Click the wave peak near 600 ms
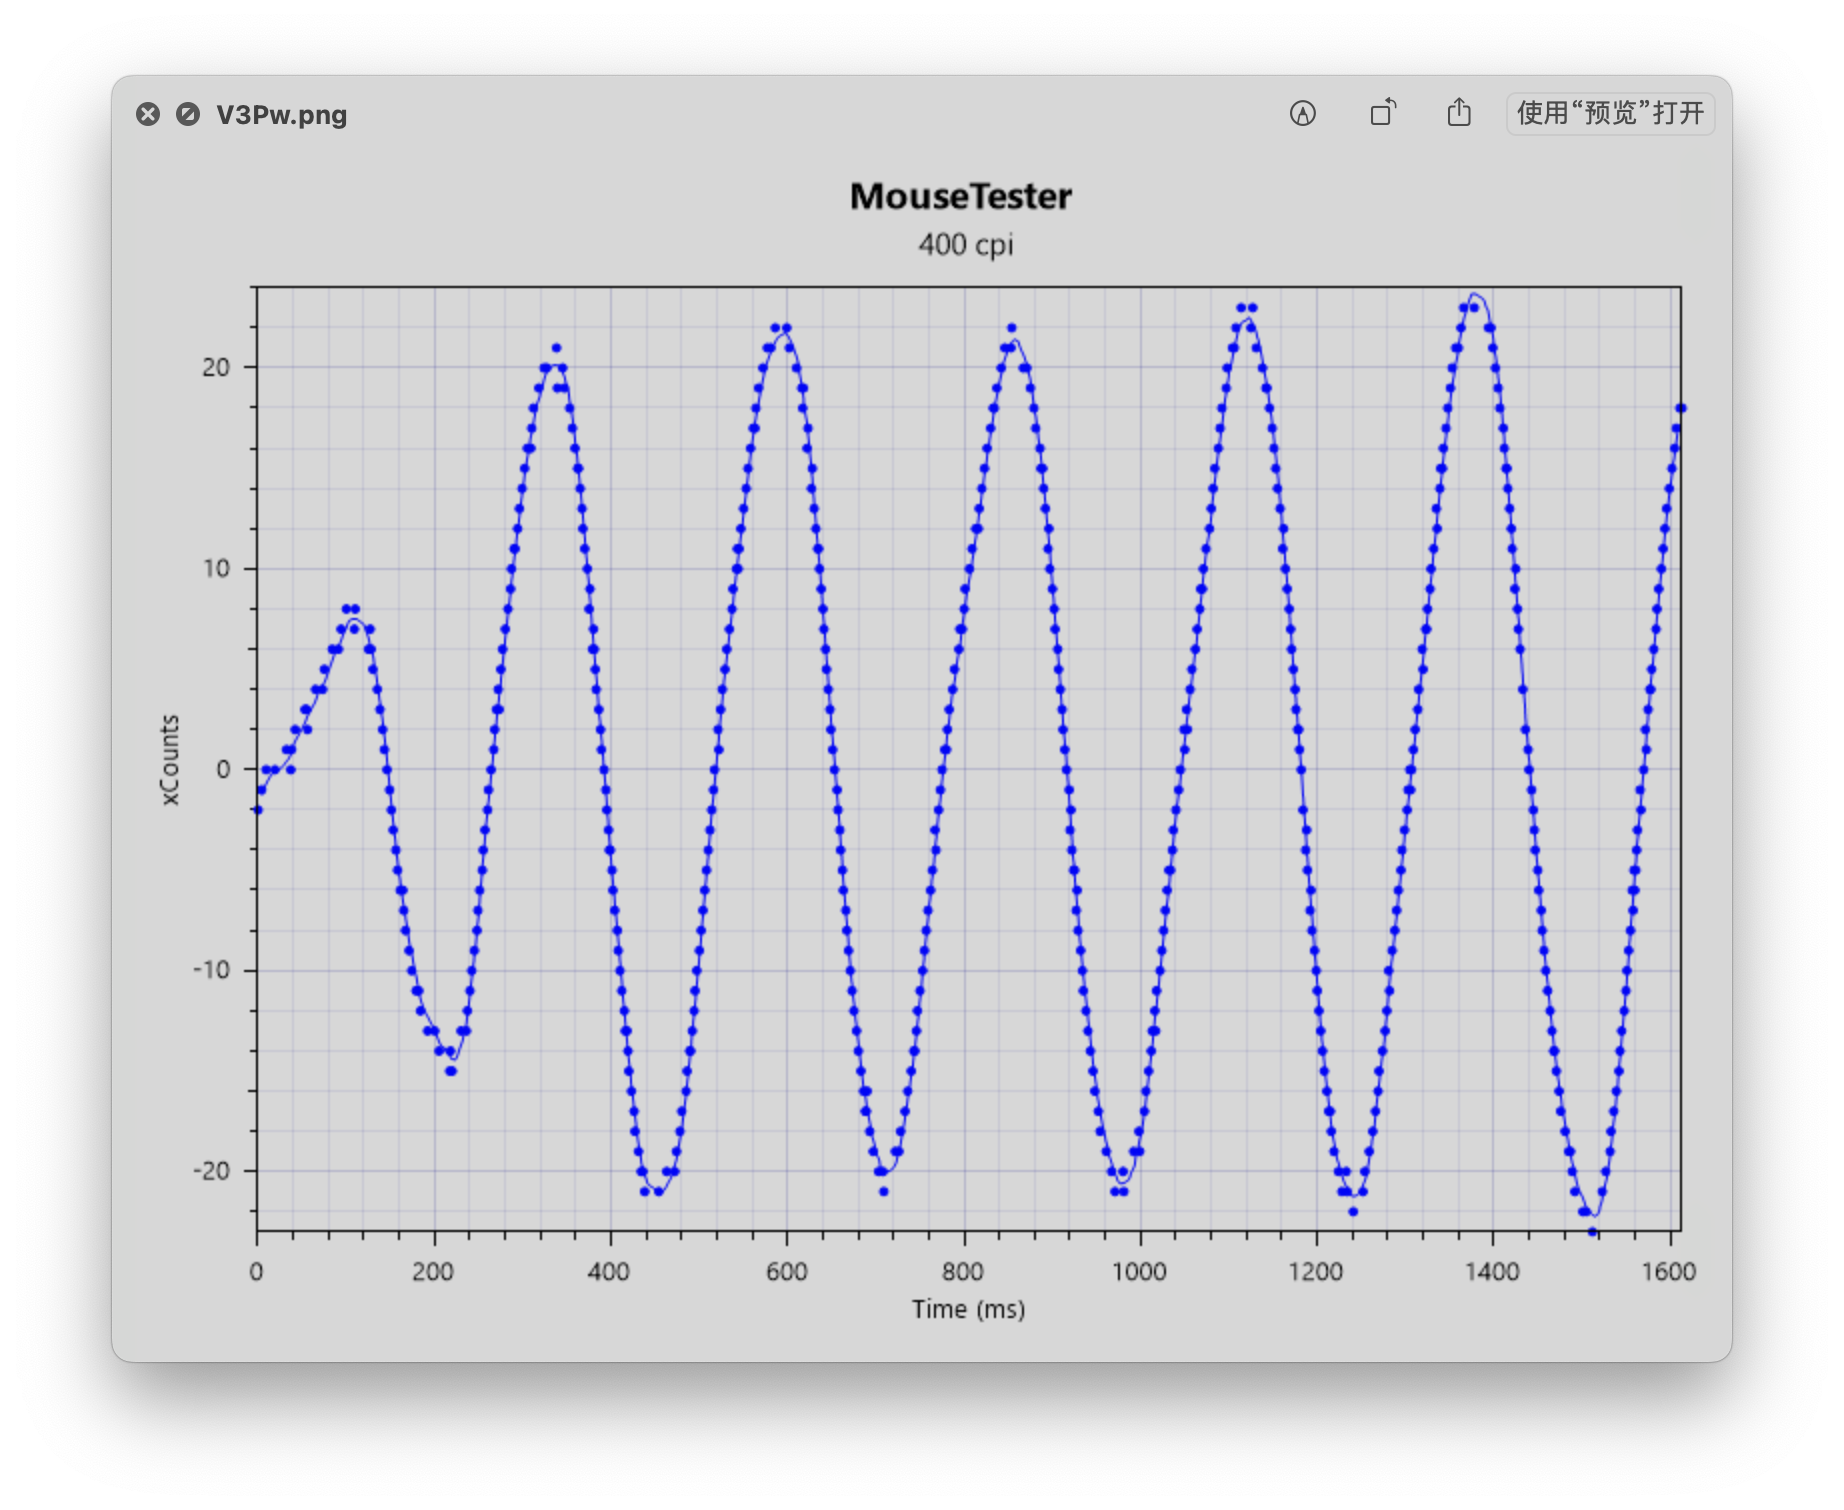Image resolution: width=1844 pixels, height=1510 pixels. coord(781,327)
